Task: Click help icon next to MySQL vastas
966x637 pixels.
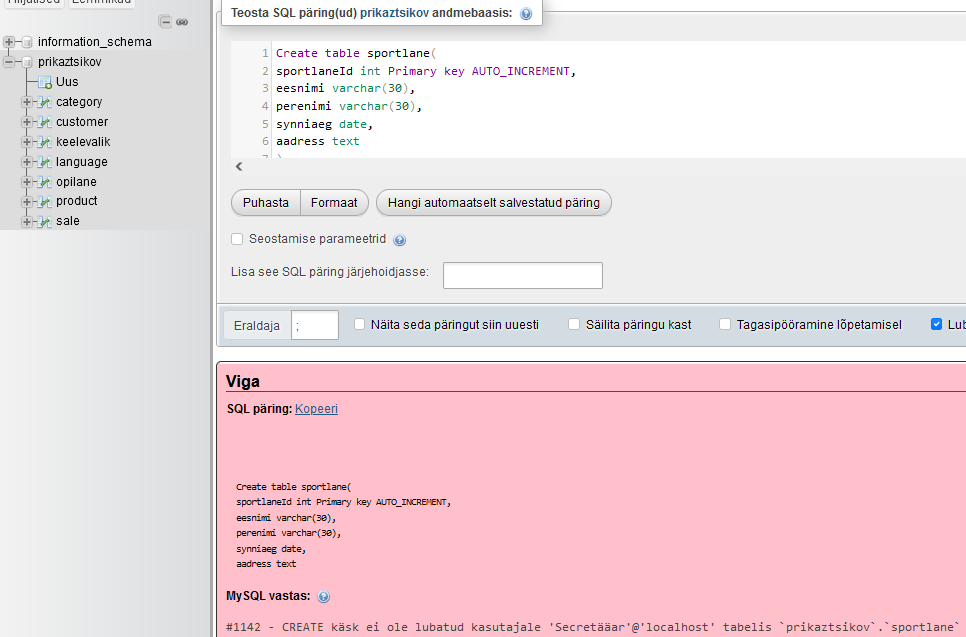Action: pyautogui.click(x=323, y=597)
